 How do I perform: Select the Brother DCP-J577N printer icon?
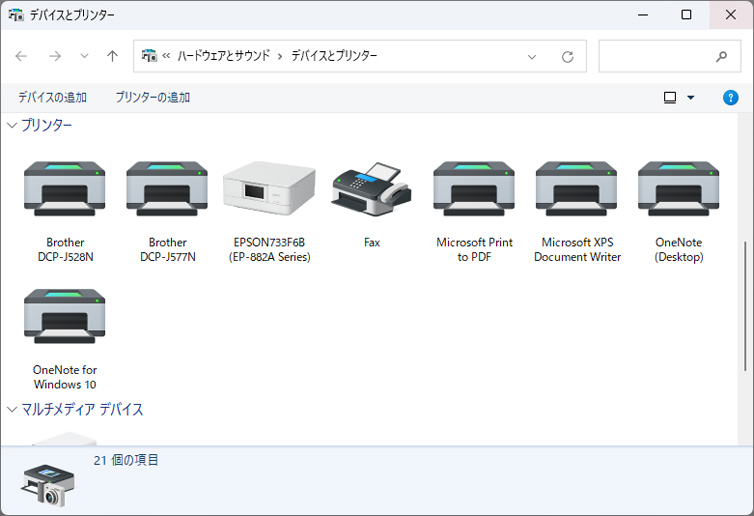click(x=167, y=188)
